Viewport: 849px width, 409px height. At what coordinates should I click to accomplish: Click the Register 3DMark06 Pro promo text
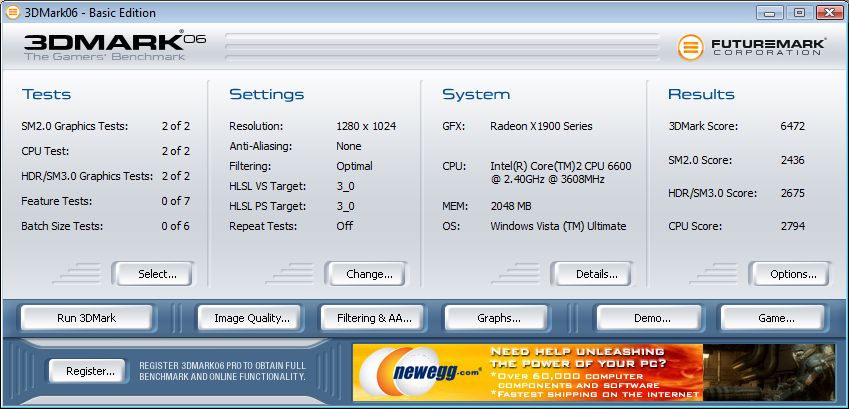[x=222, y=371]
